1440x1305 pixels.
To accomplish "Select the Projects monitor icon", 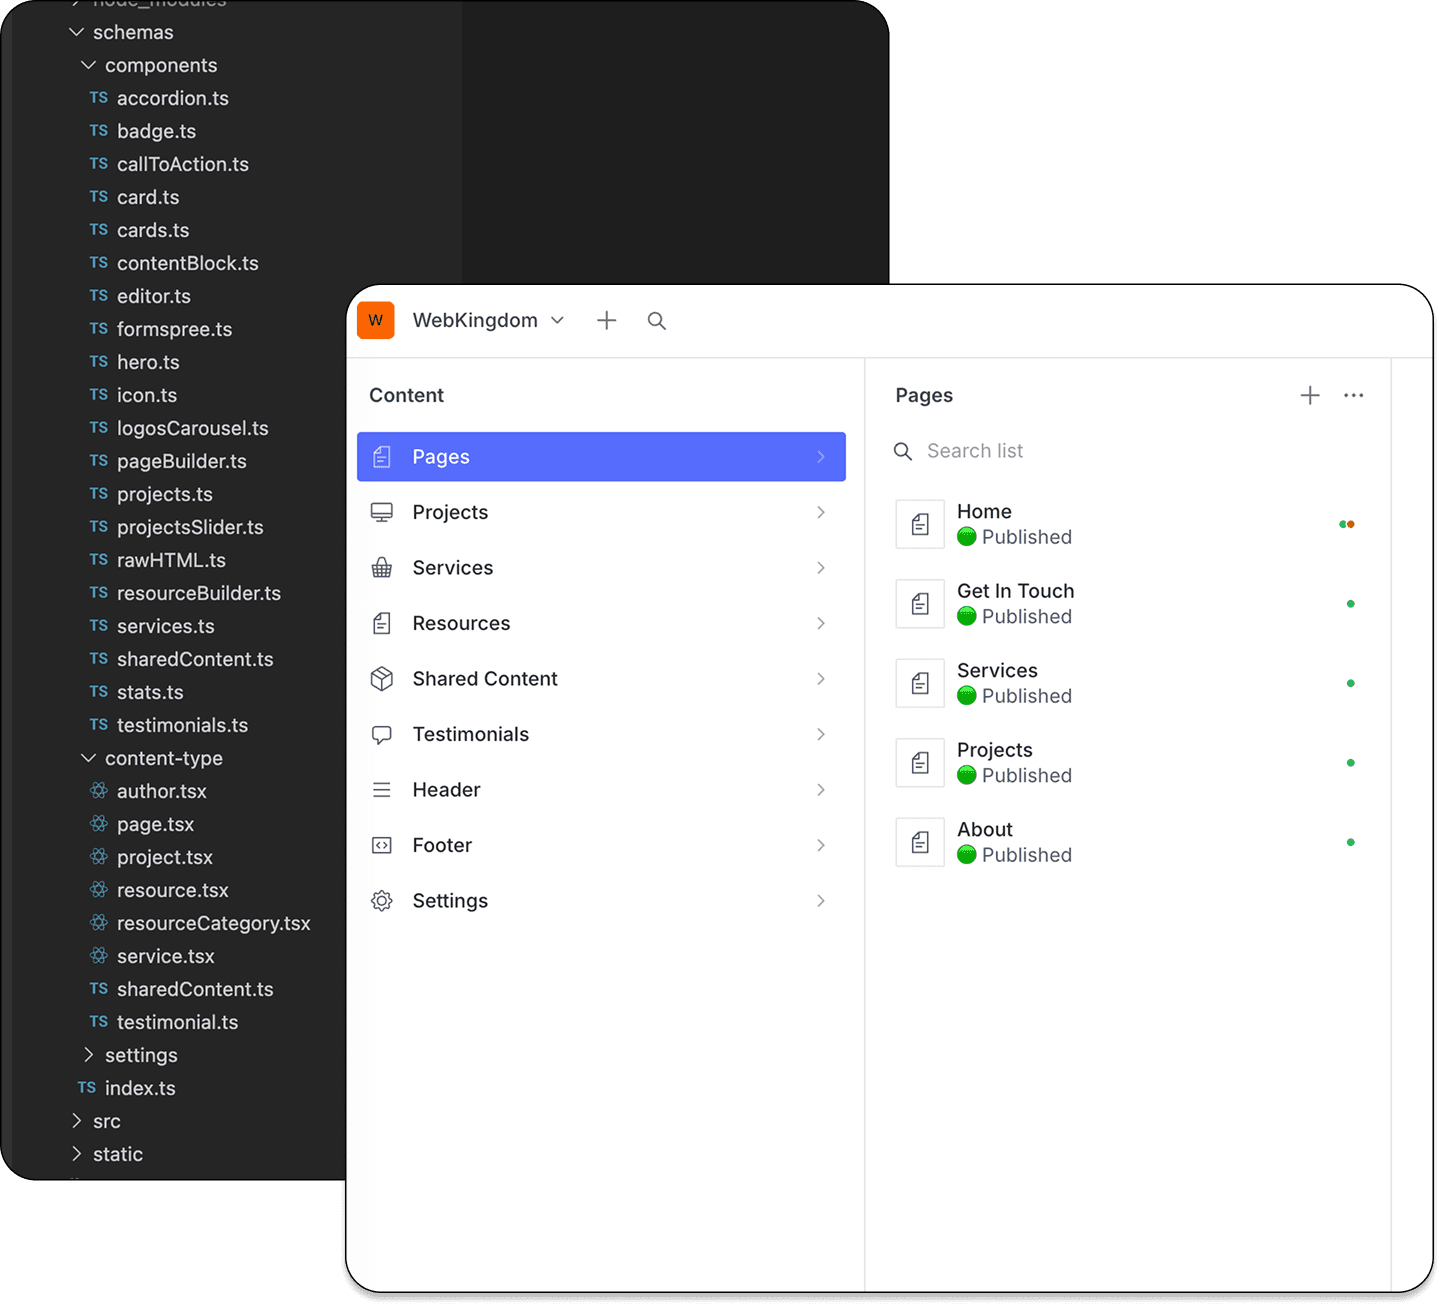I will coord(381,512).
